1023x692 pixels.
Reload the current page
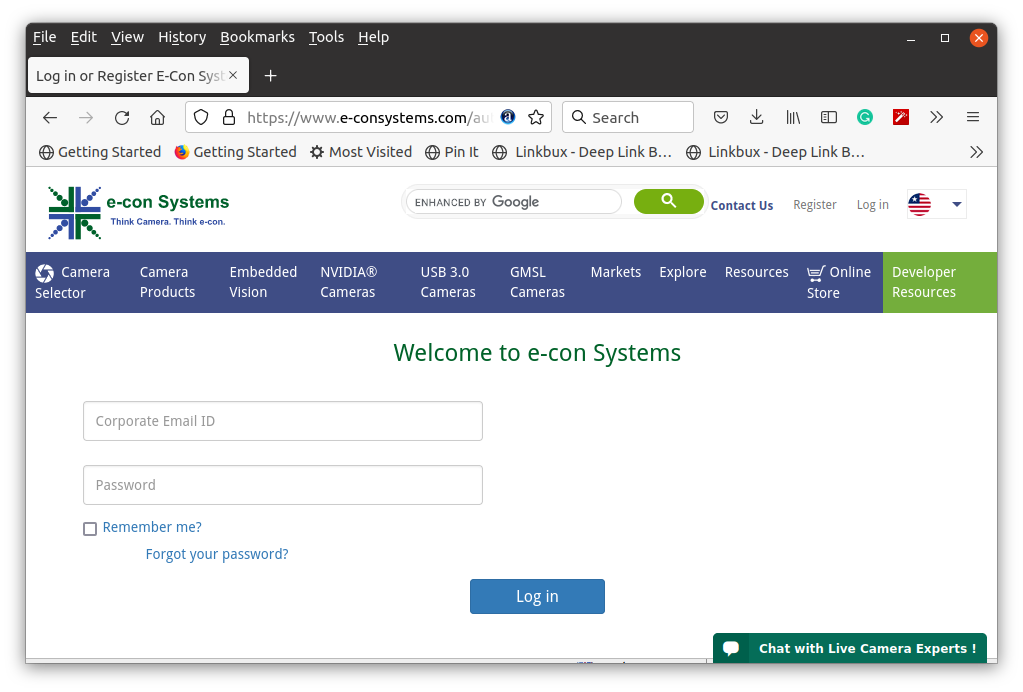point(122,117)
